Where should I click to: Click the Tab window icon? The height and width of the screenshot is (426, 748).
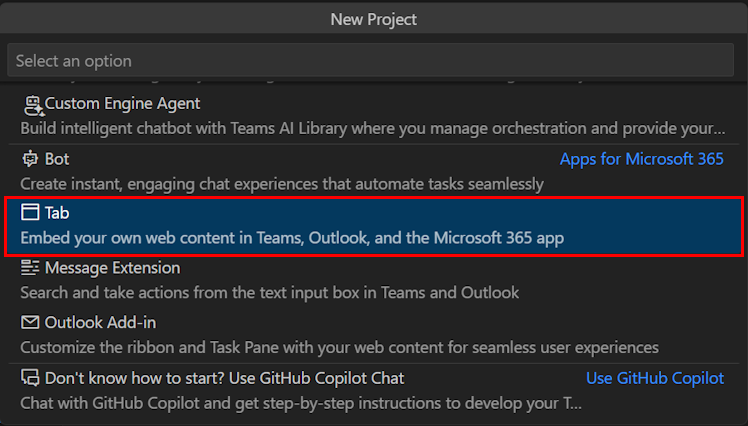[x=30, y=212]
